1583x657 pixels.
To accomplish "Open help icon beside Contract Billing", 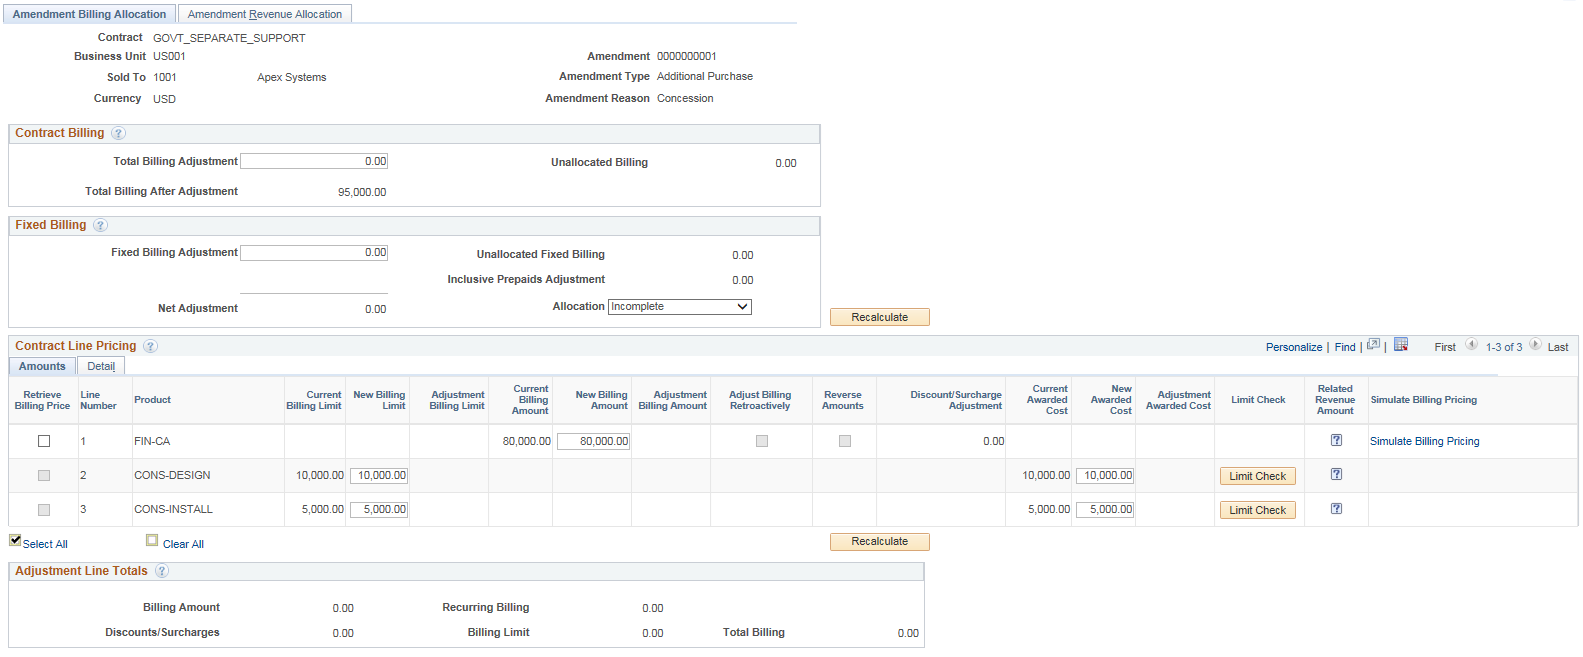I will (x=118, y=133).
